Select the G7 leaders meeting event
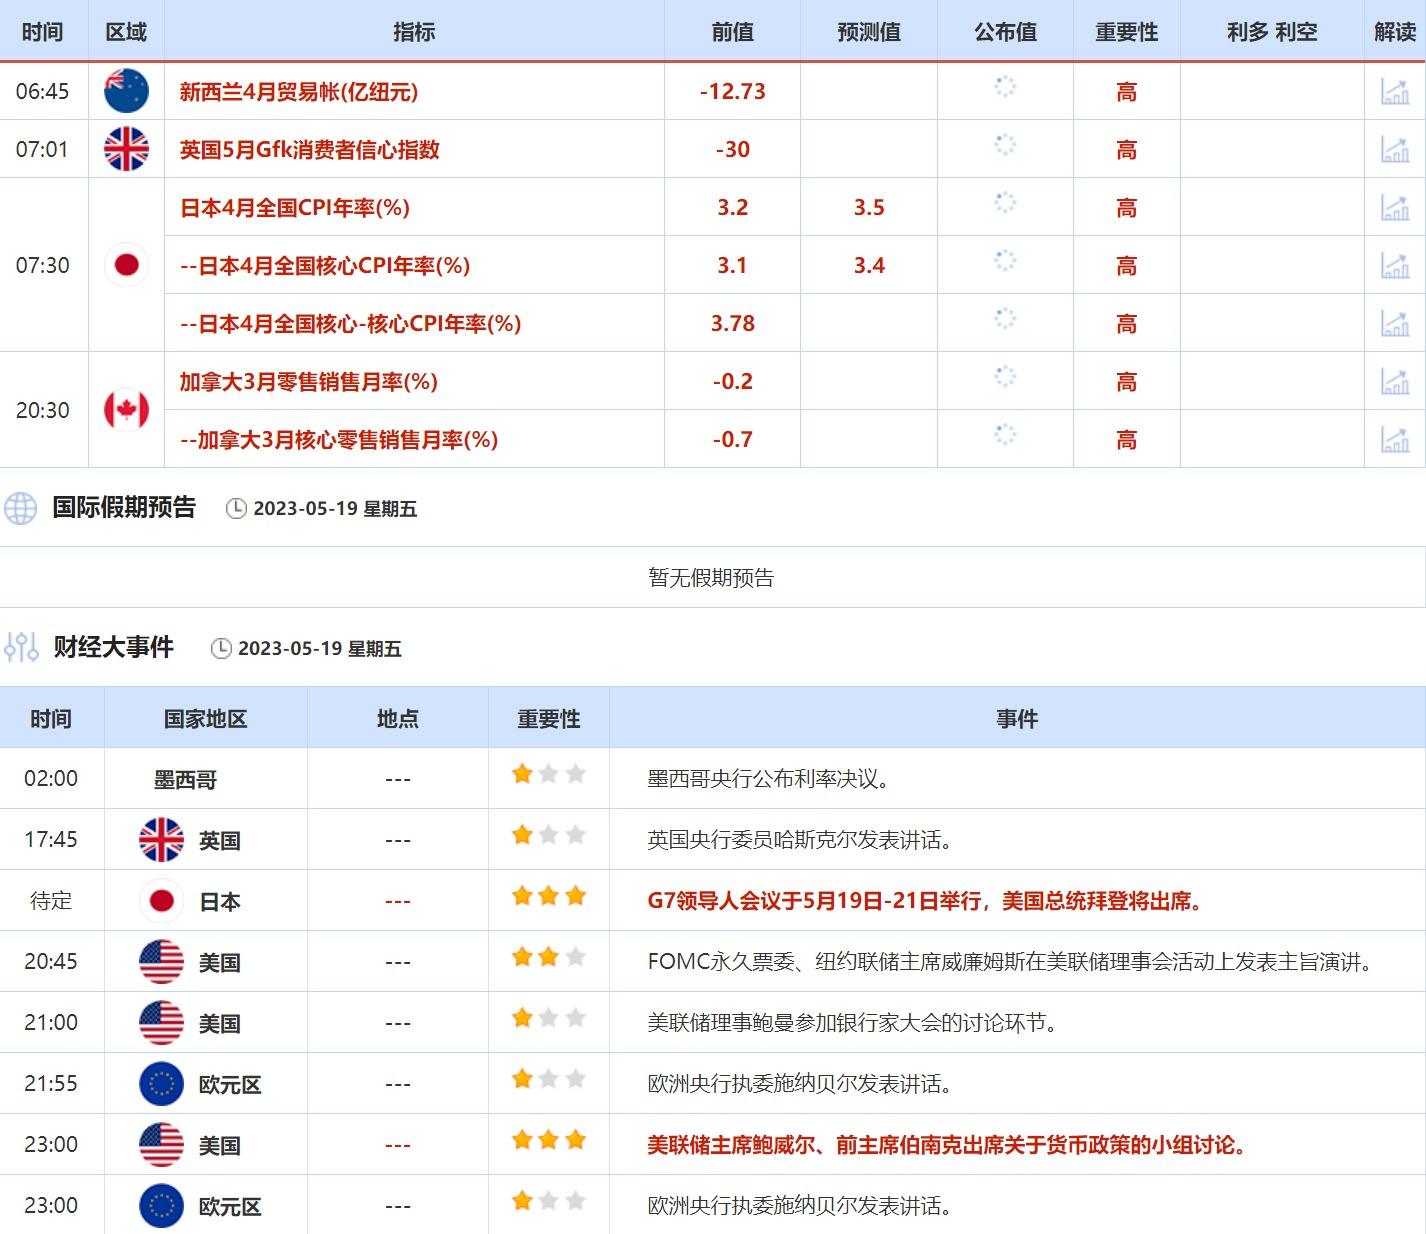Viewport: 1426px width, 1234px height. click(x=924, y=901)
